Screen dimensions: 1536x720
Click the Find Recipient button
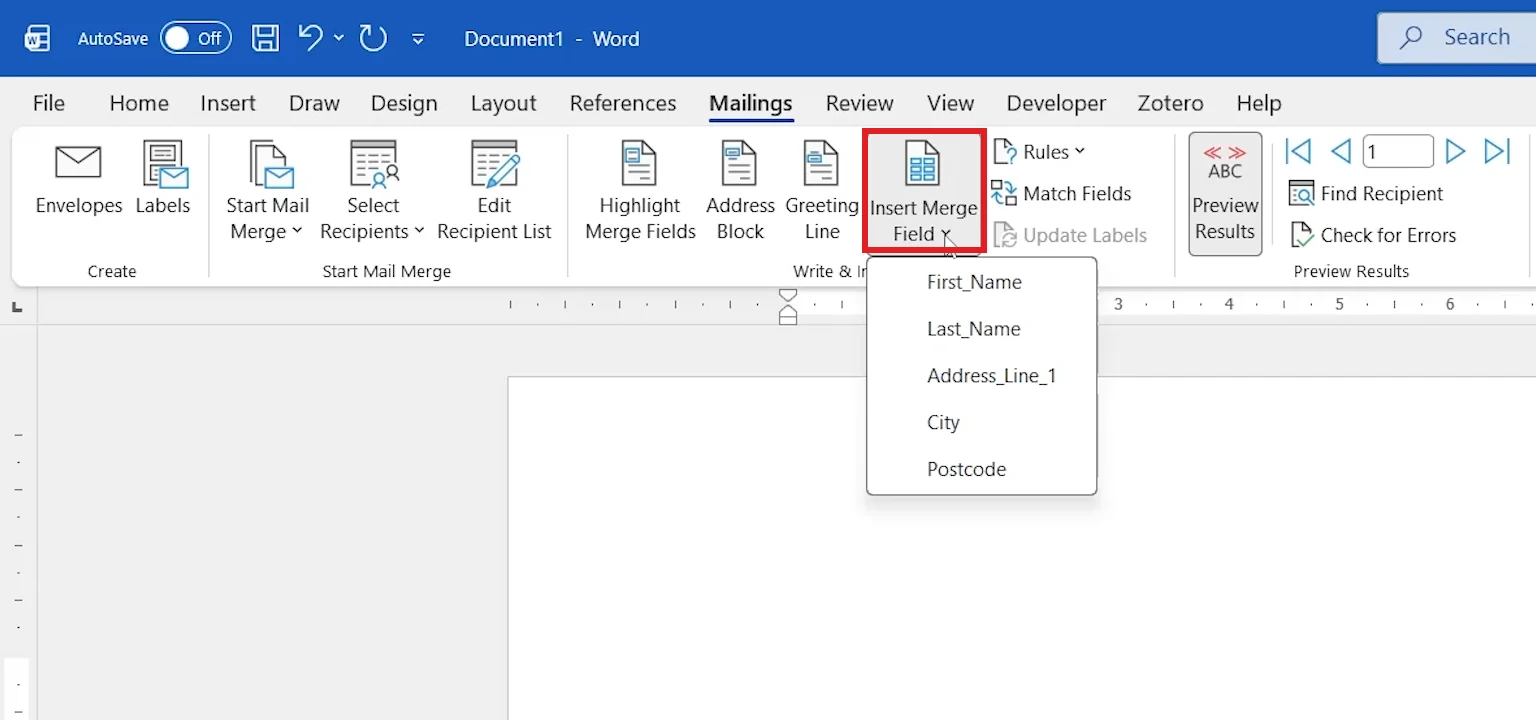[1366, 194]
